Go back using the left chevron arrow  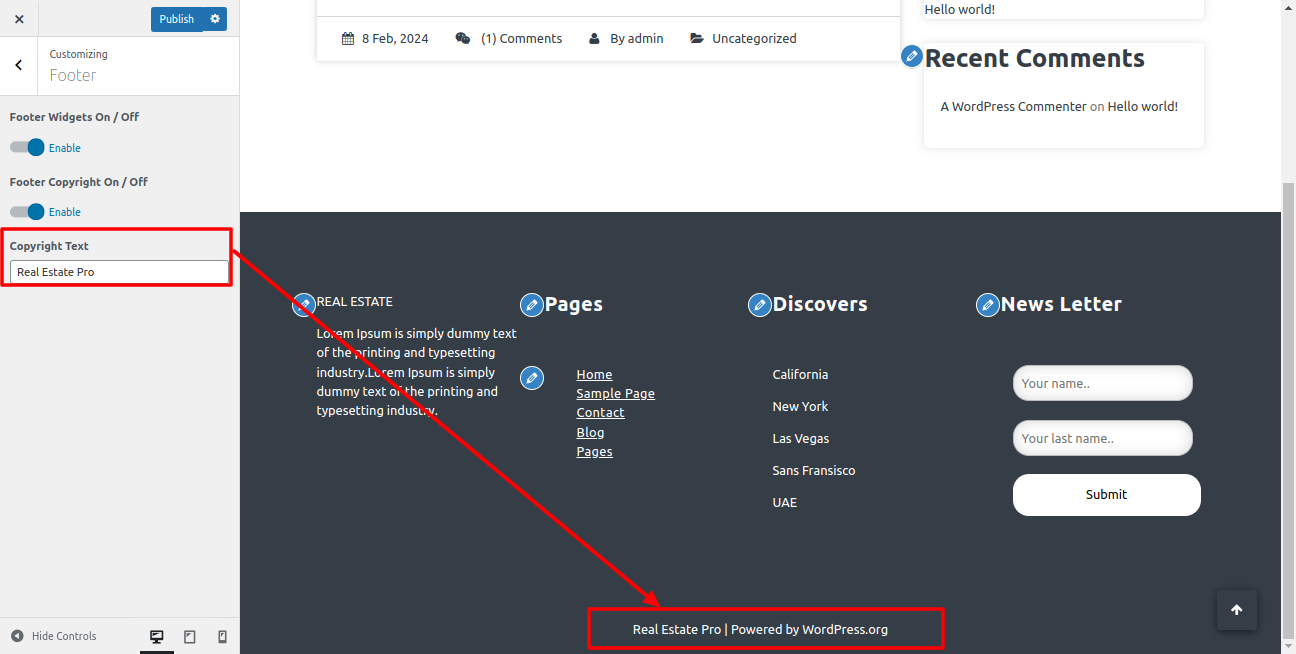coord(19,66)
